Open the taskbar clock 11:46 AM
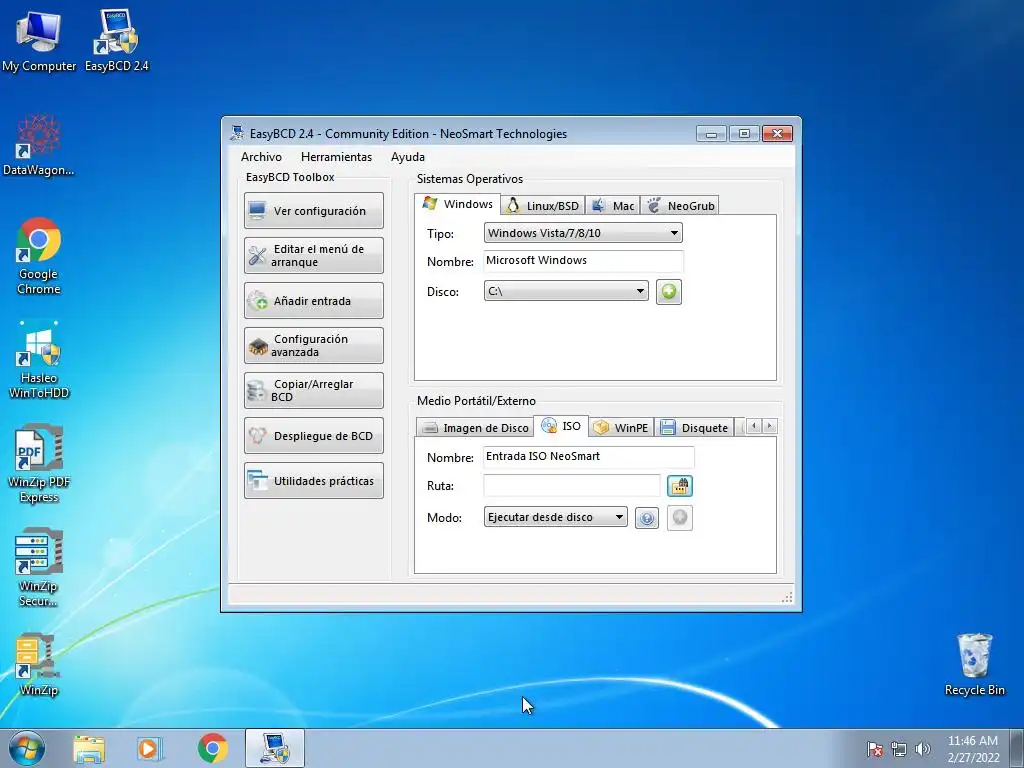 (x=973, y=748)
